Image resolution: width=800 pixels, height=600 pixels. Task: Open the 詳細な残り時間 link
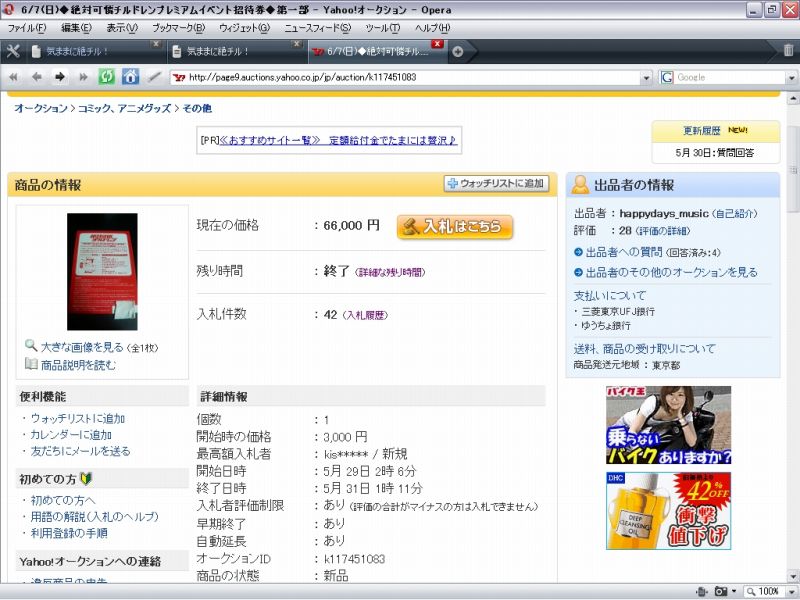click(x=391, y=272)
